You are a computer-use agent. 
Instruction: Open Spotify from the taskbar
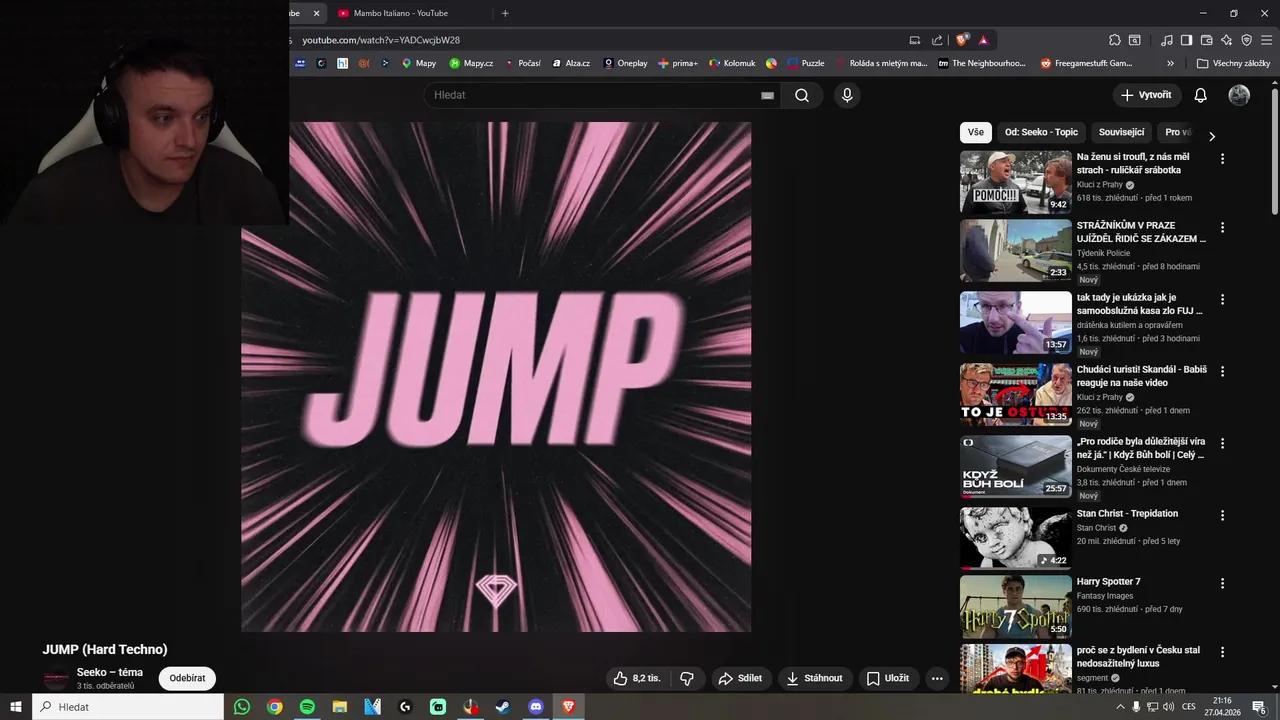click(307, 707)
